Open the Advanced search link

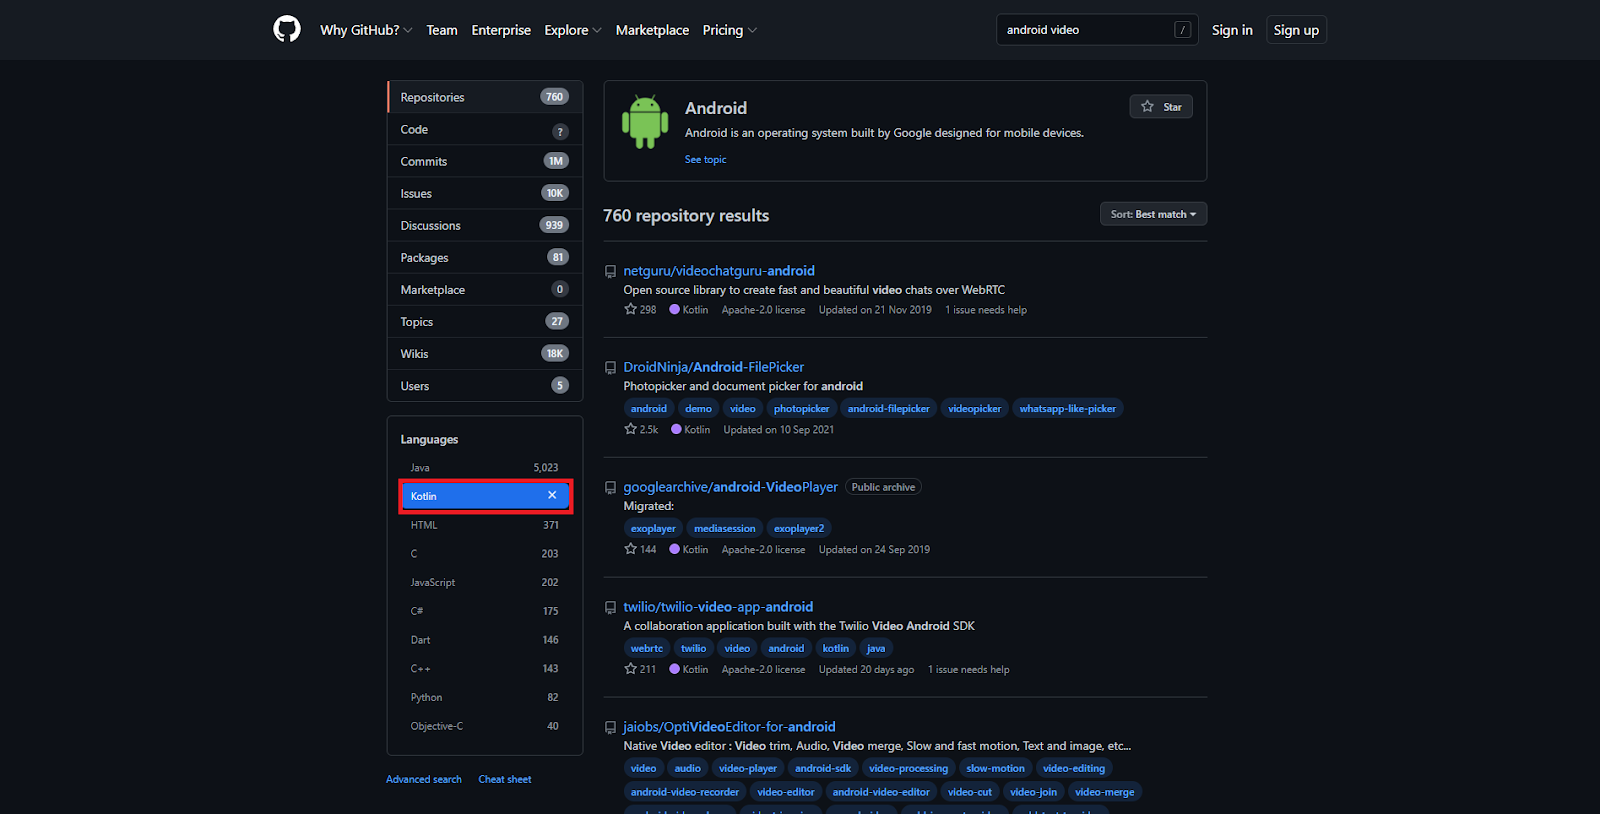point(424,779)
